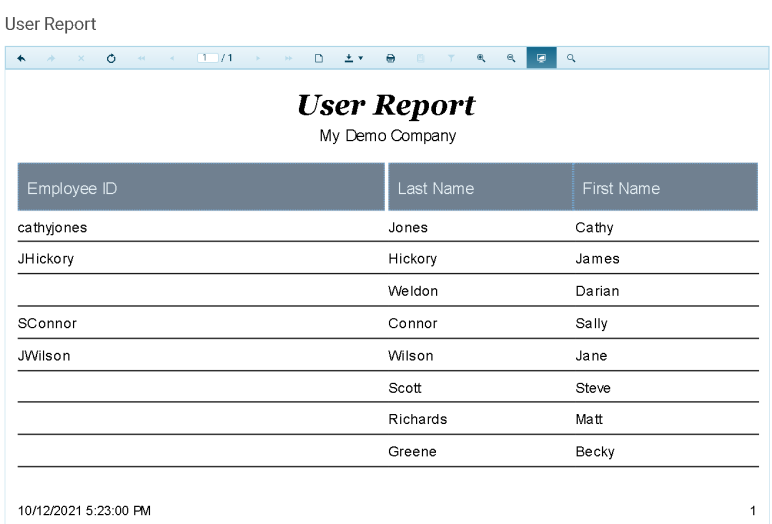Zoom in with the magnifier plus icon
Viewport: 772px width, 524px height.
[x=481, y=58]
